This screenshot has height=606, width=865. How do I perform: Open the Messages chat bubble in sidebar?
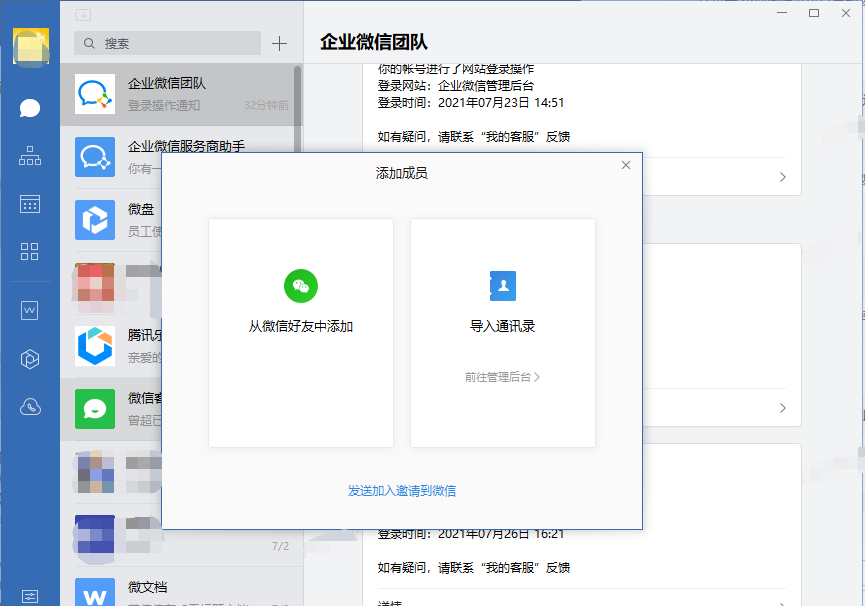click(x=30, y=109)
